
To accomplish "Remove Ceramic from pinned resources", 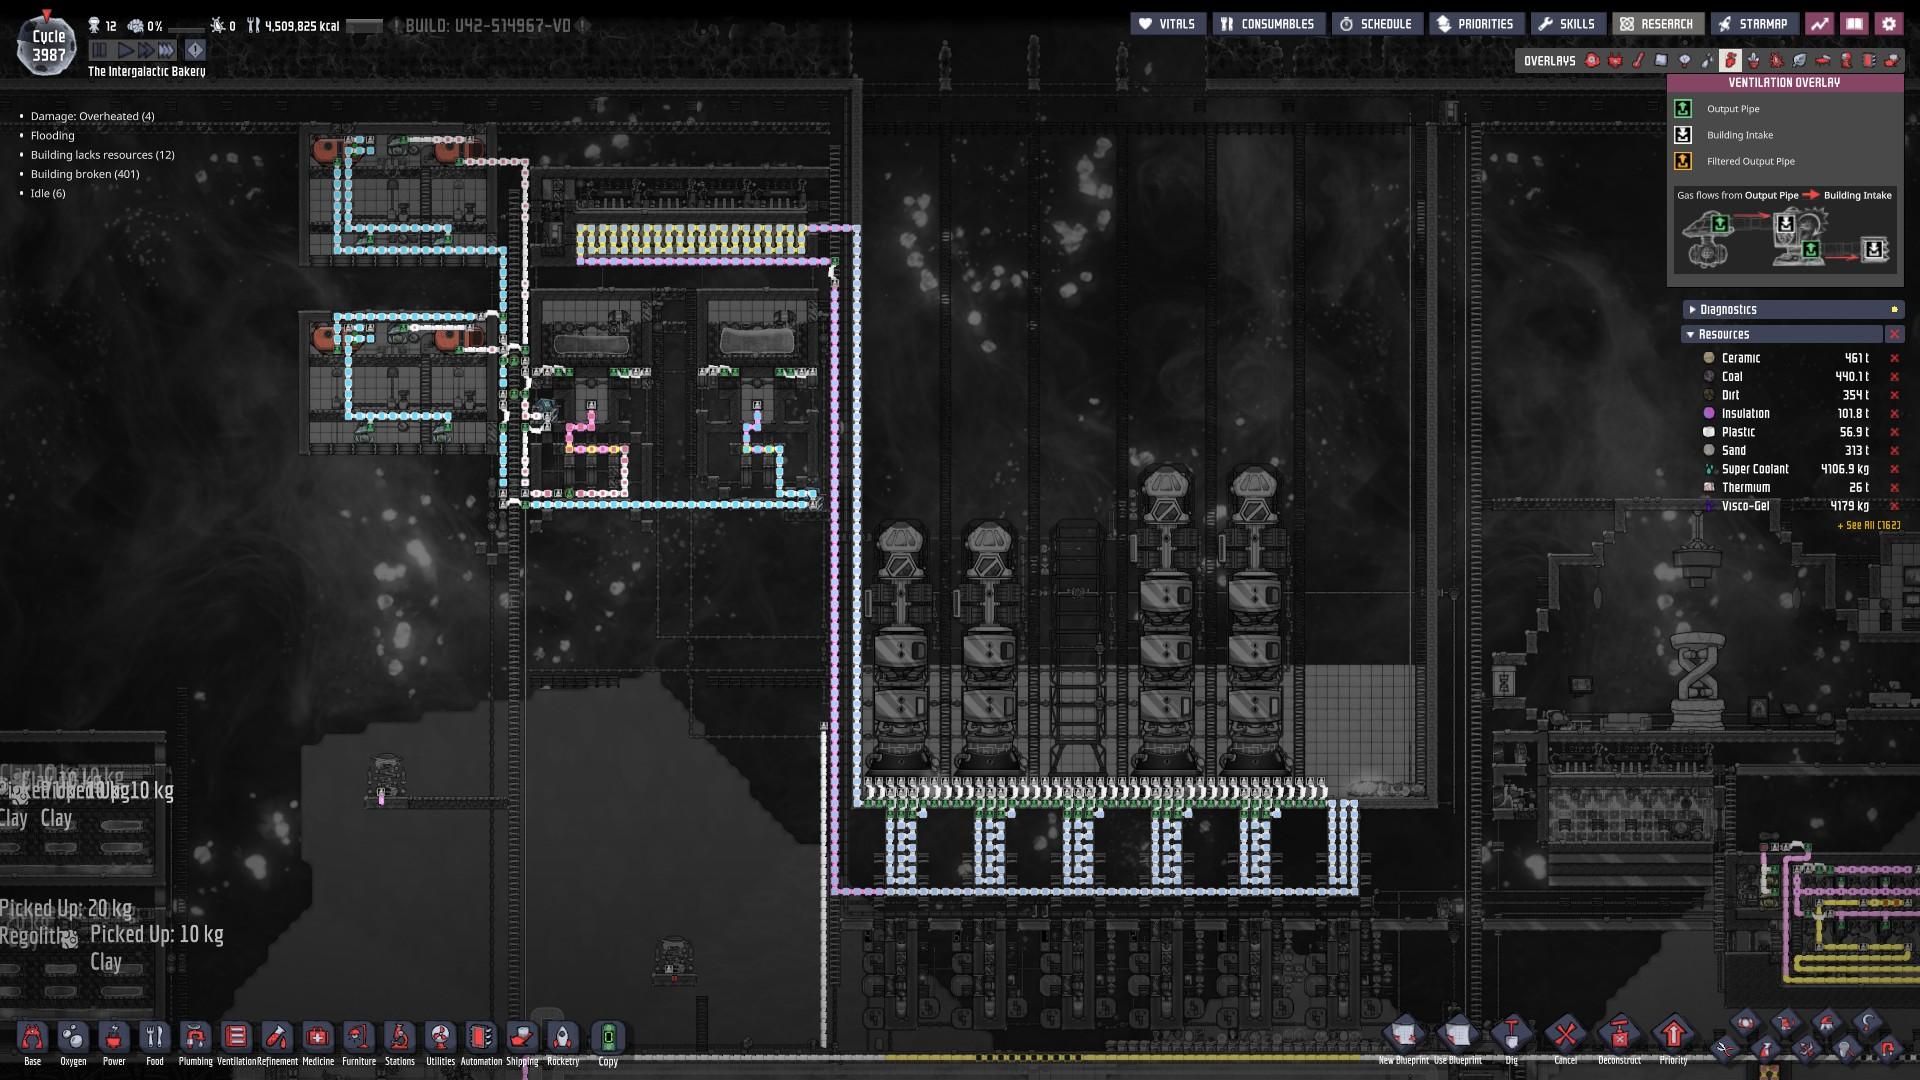I will (1894, 358).
